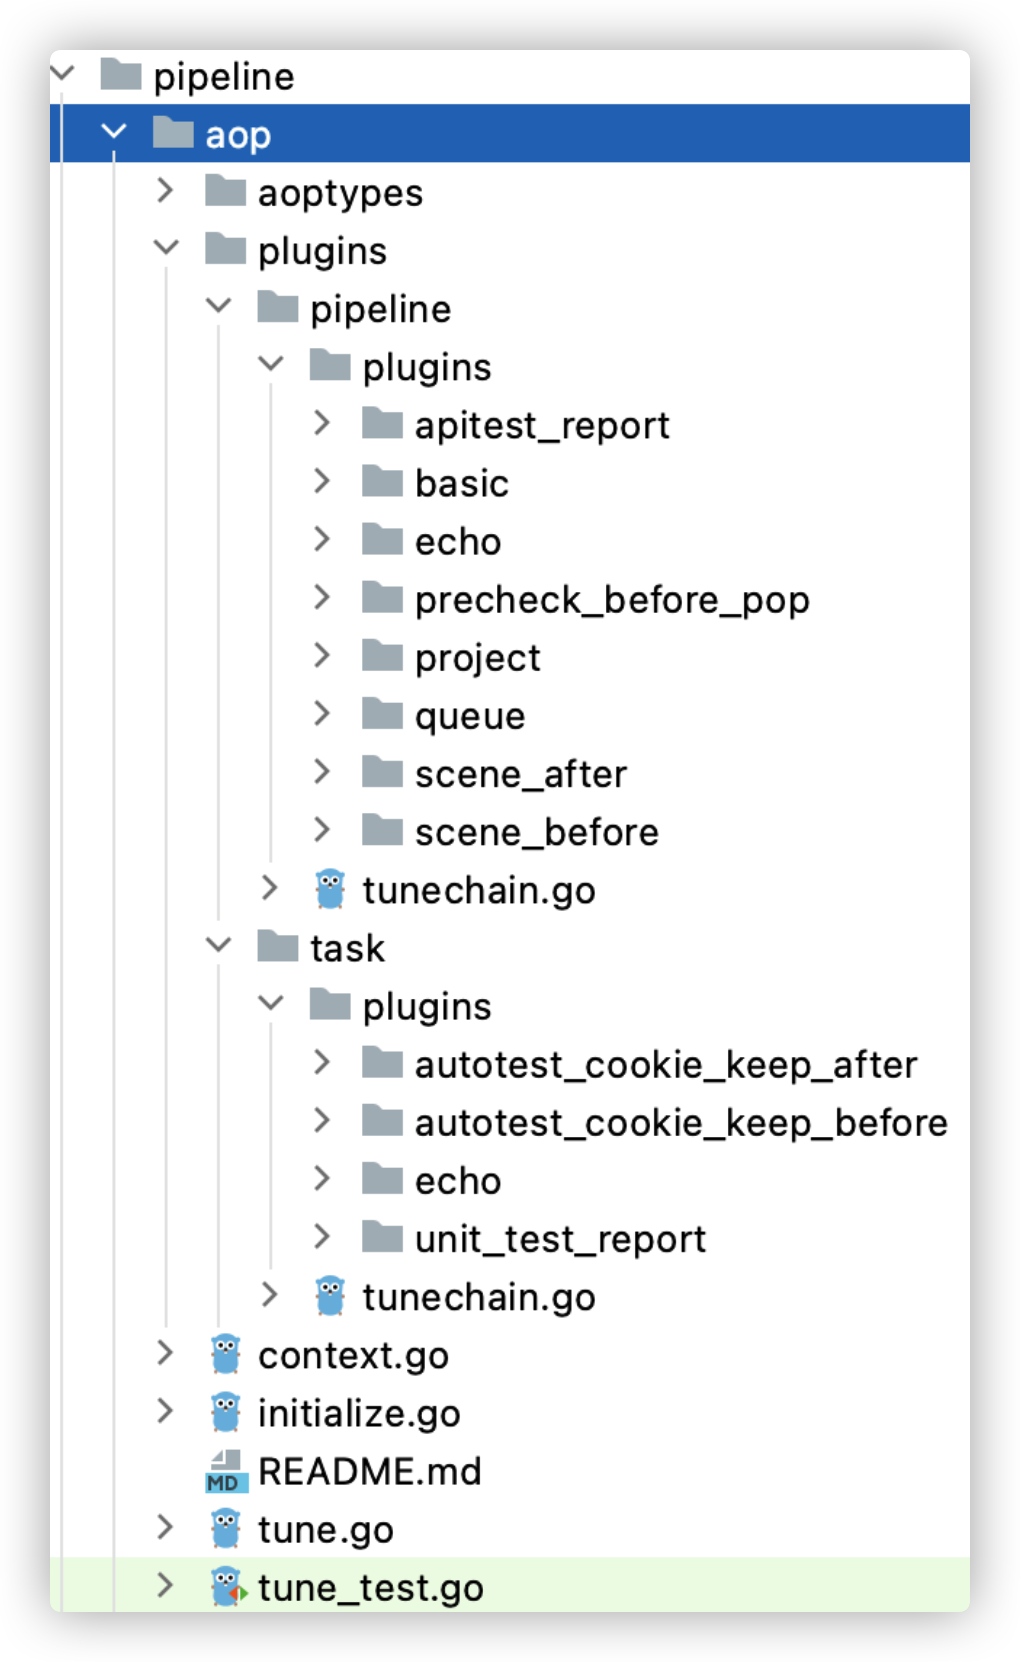1020x1662 pixels.
Task: Click the Markdown icon beside README.md
Action: point(225,1472)
